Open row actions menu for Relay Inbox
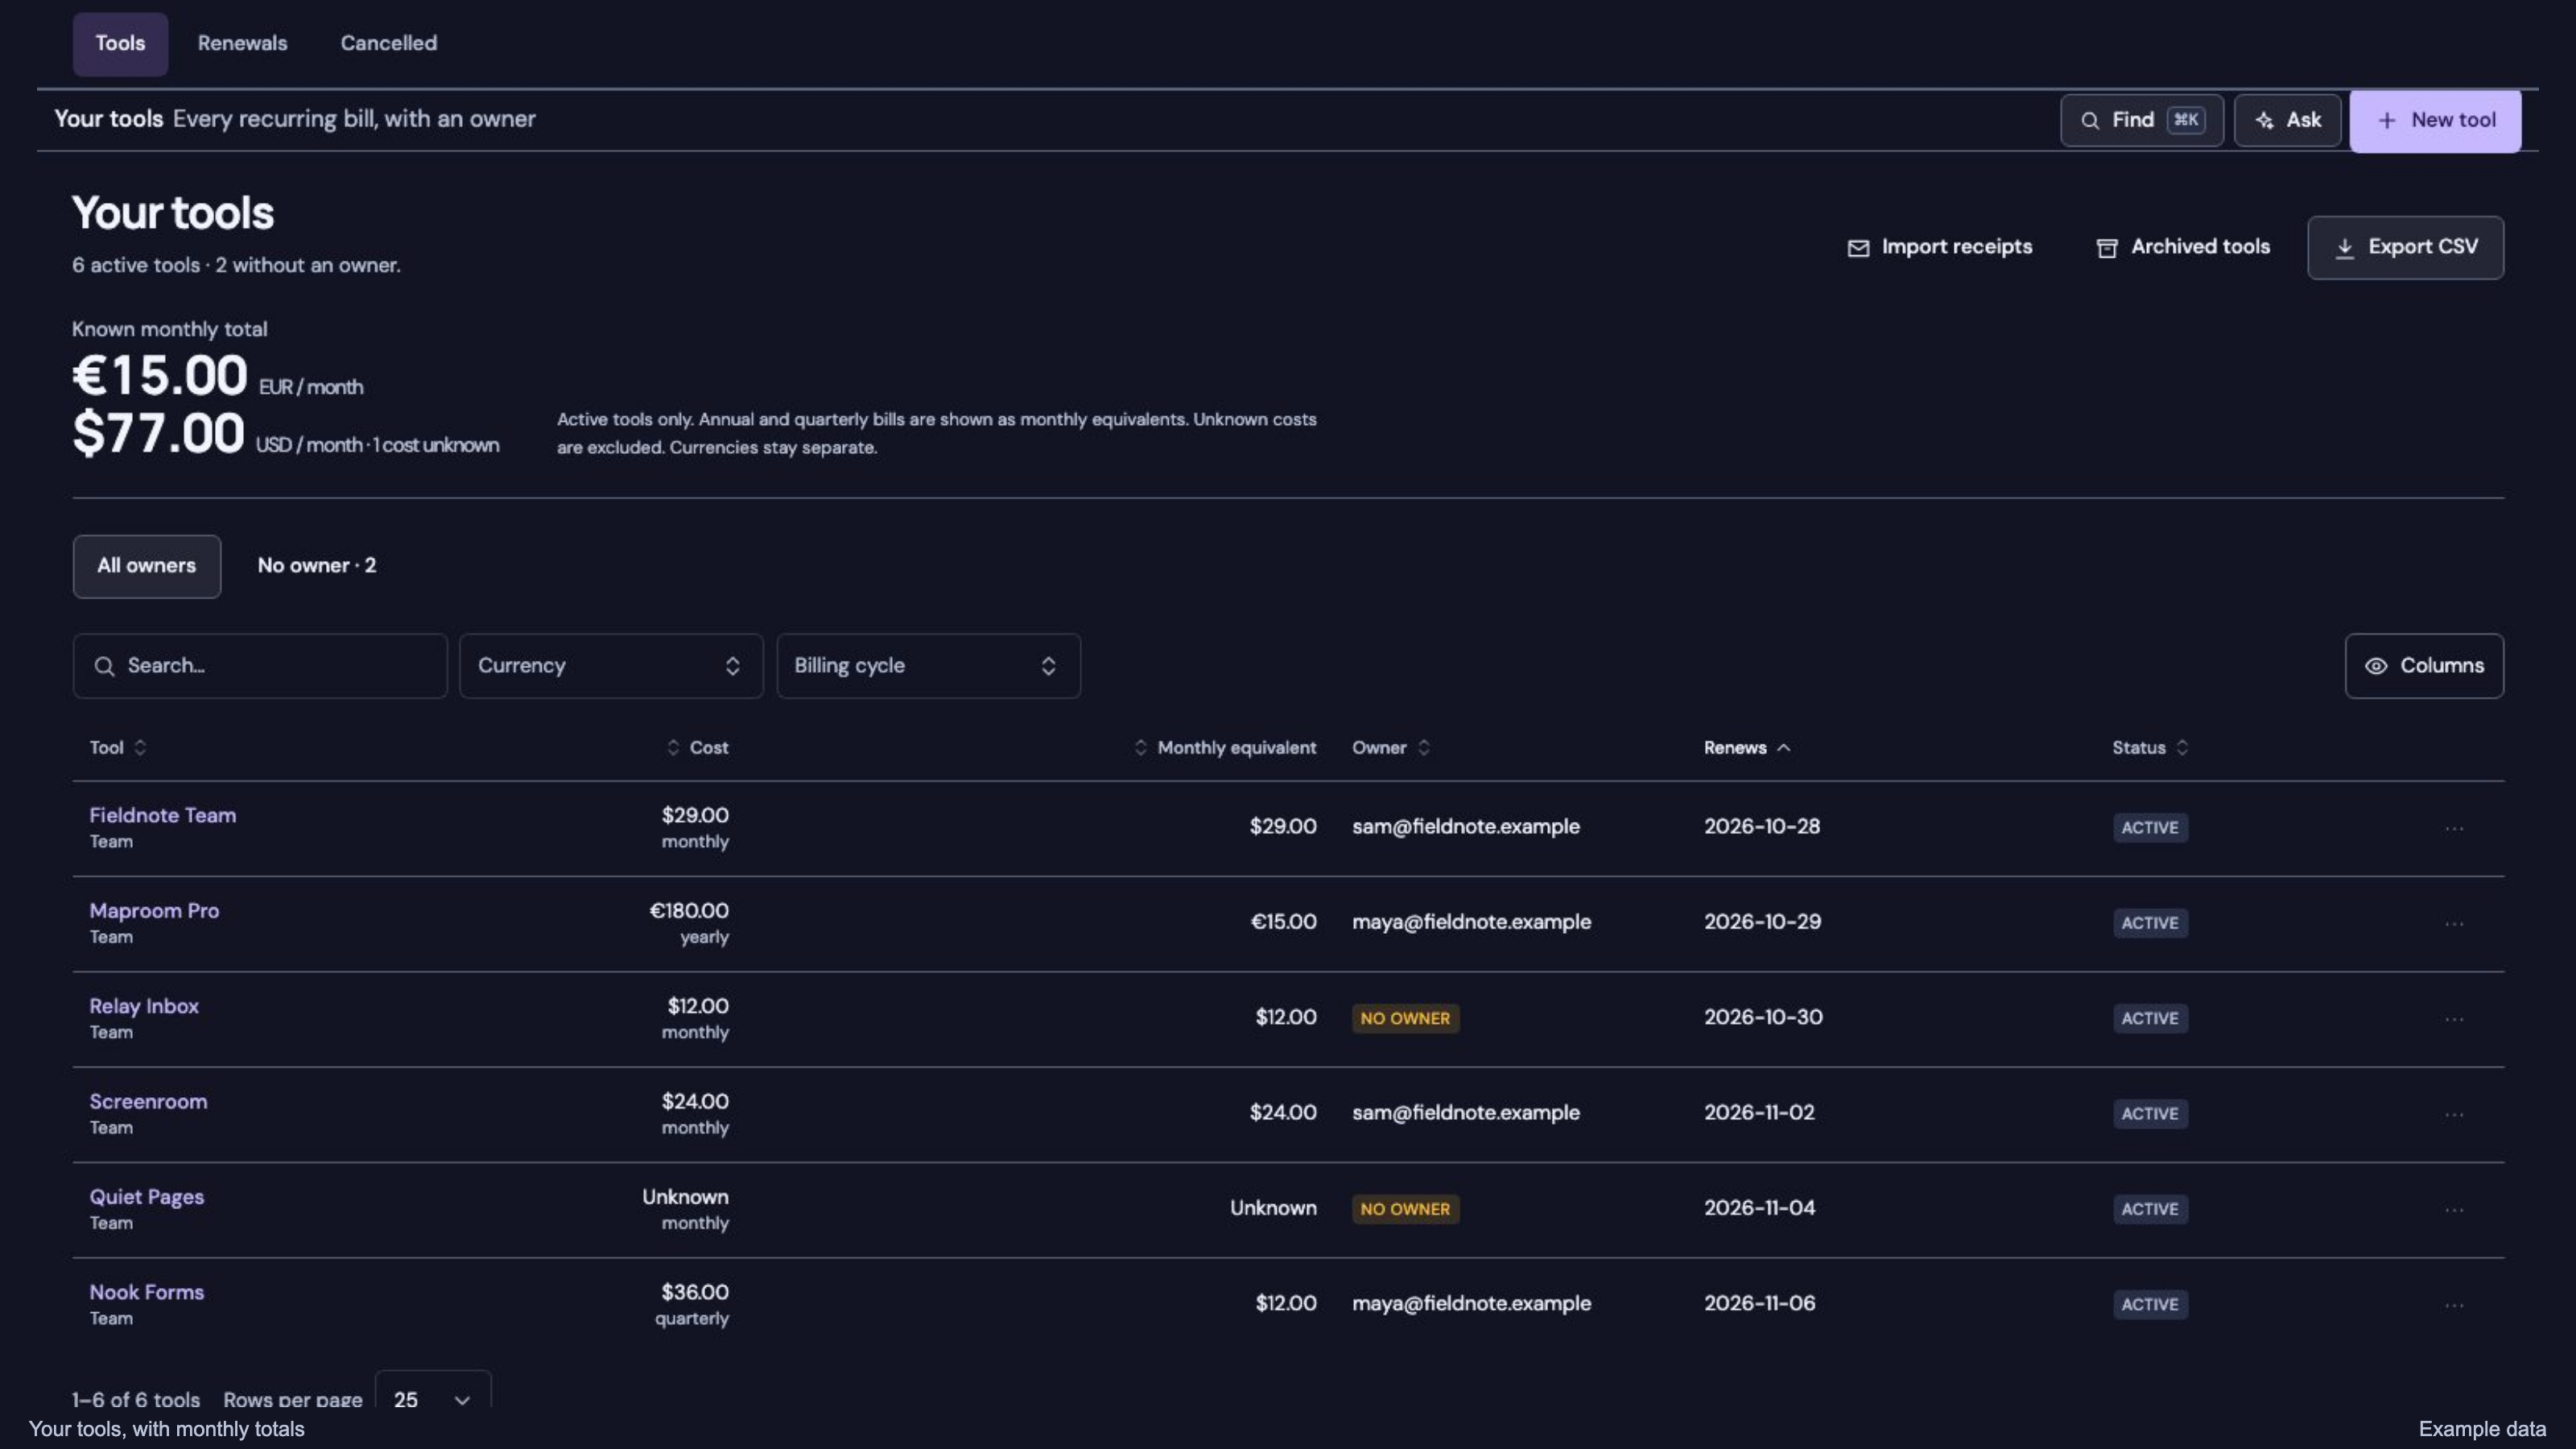Viewport: 2576px width, 1449px height. coord(2454,1018)
